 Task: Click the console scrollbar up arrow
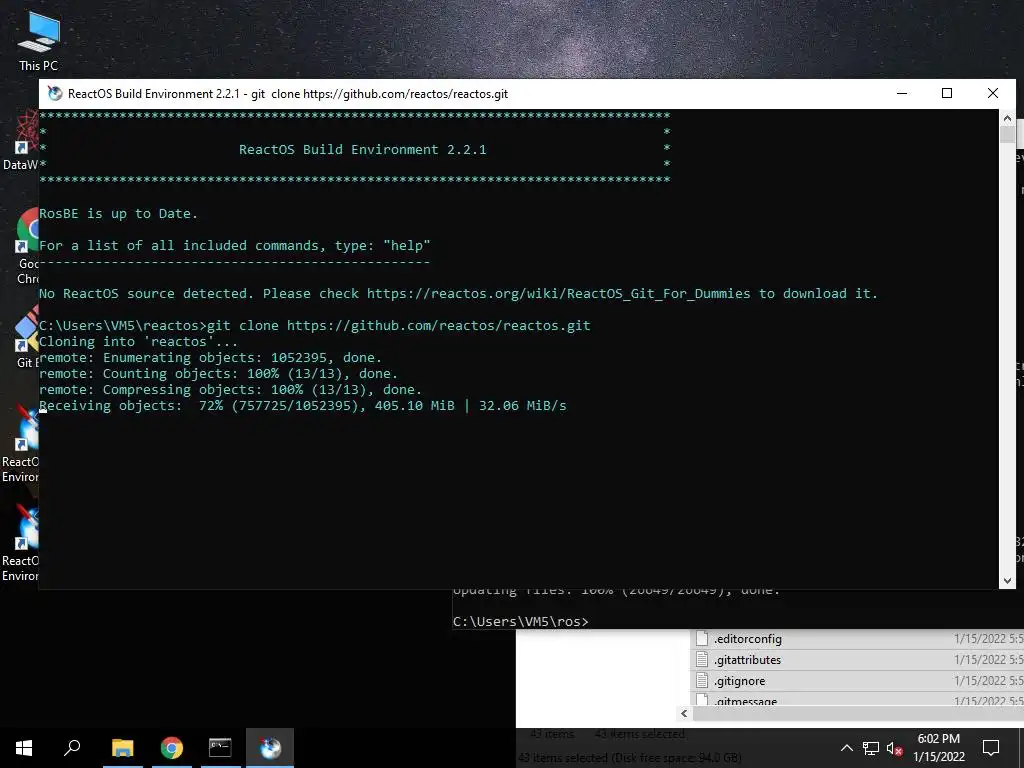pos(1007,118)
